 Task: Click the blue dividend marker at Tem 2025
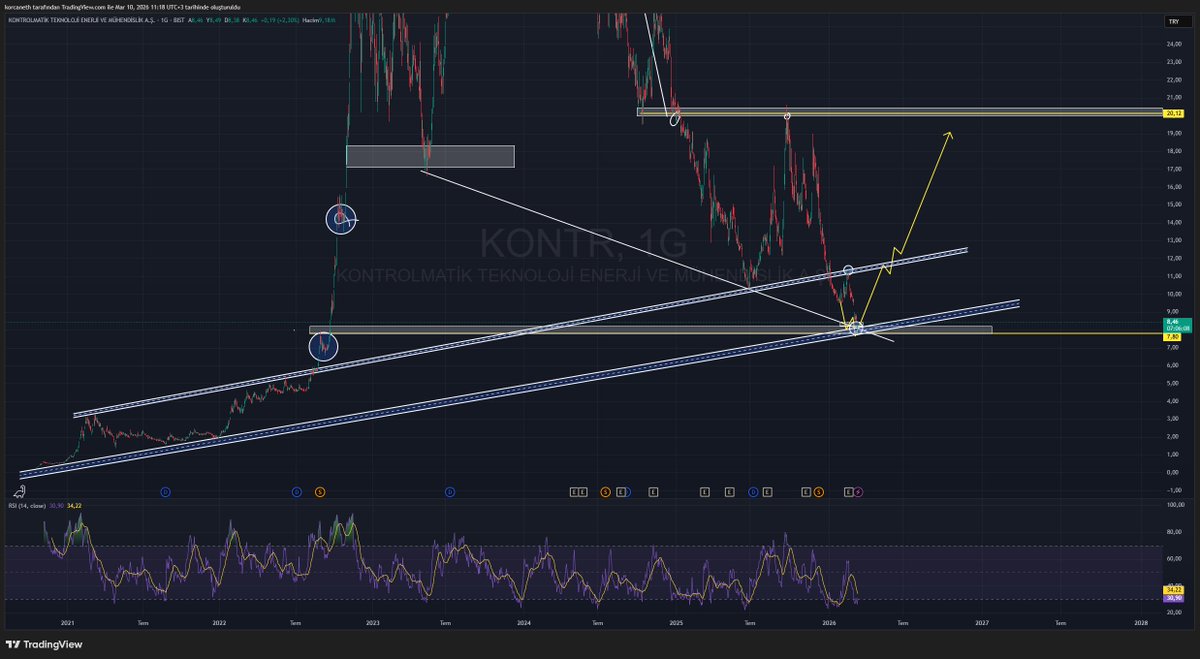(x=752, y=492)
